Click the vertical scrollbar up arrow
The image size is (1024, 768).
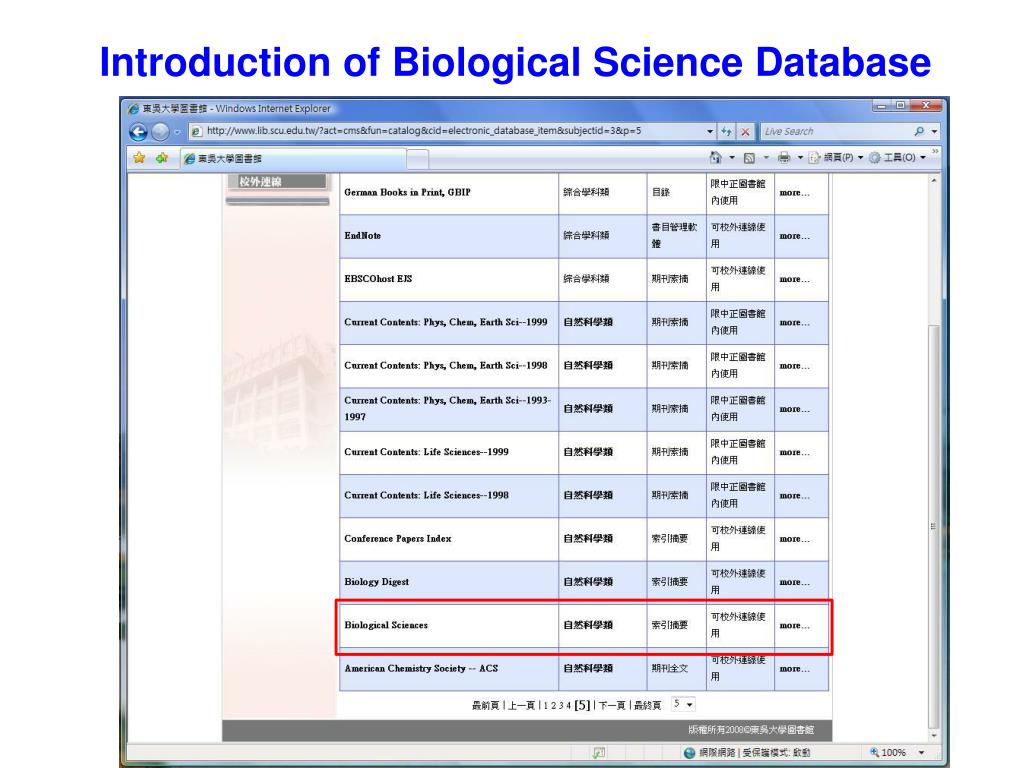(934, 180)
